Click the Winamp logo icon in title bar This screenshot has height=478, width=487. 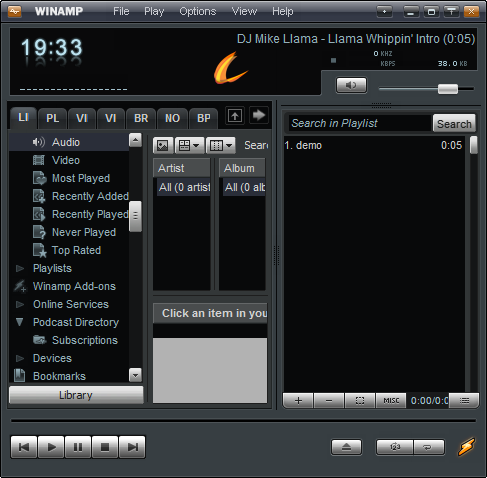tap(15, 12)
